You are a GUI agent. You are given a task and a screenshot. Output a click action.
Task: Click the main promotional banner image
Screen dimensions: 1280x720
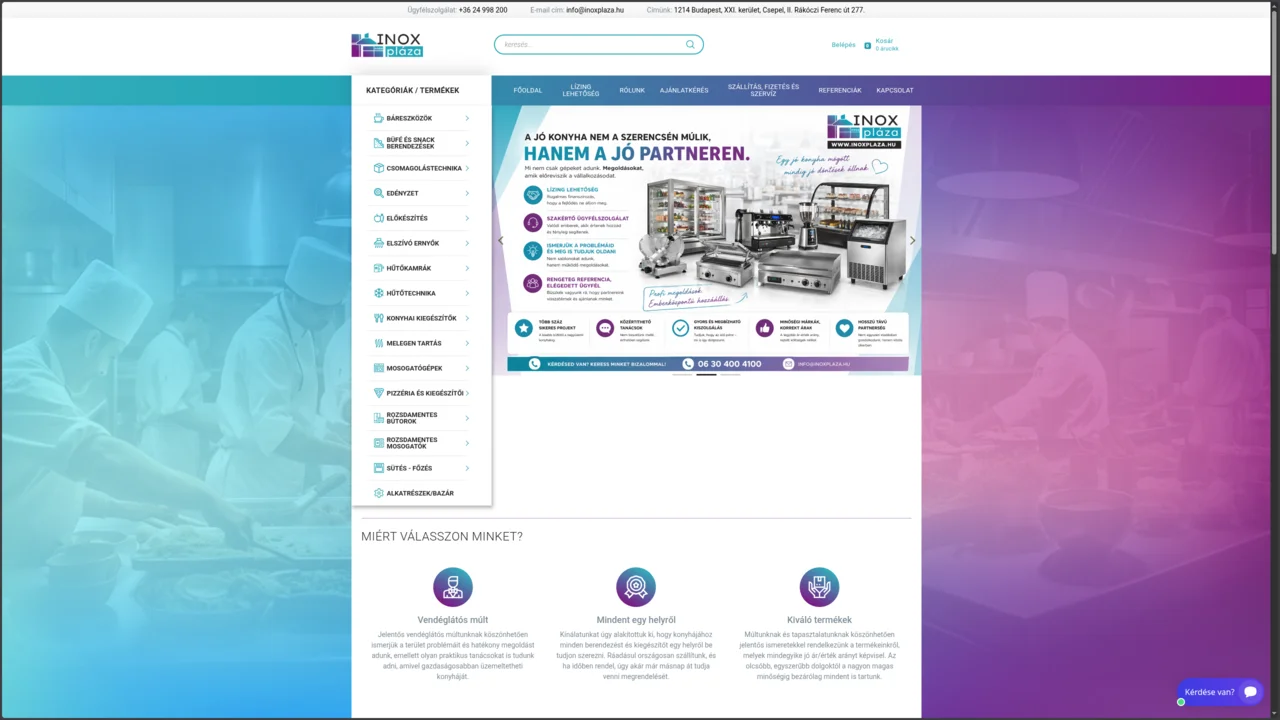(x=707, y=240)
